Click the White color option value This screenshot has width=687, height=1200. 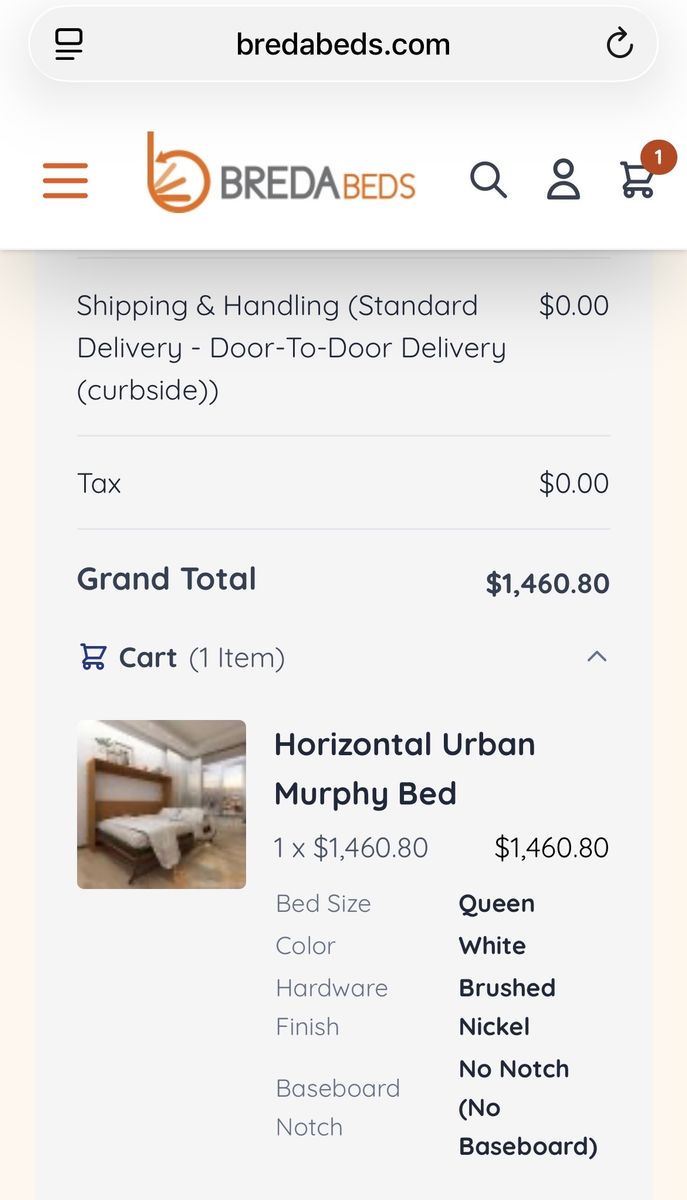point(492,946)
